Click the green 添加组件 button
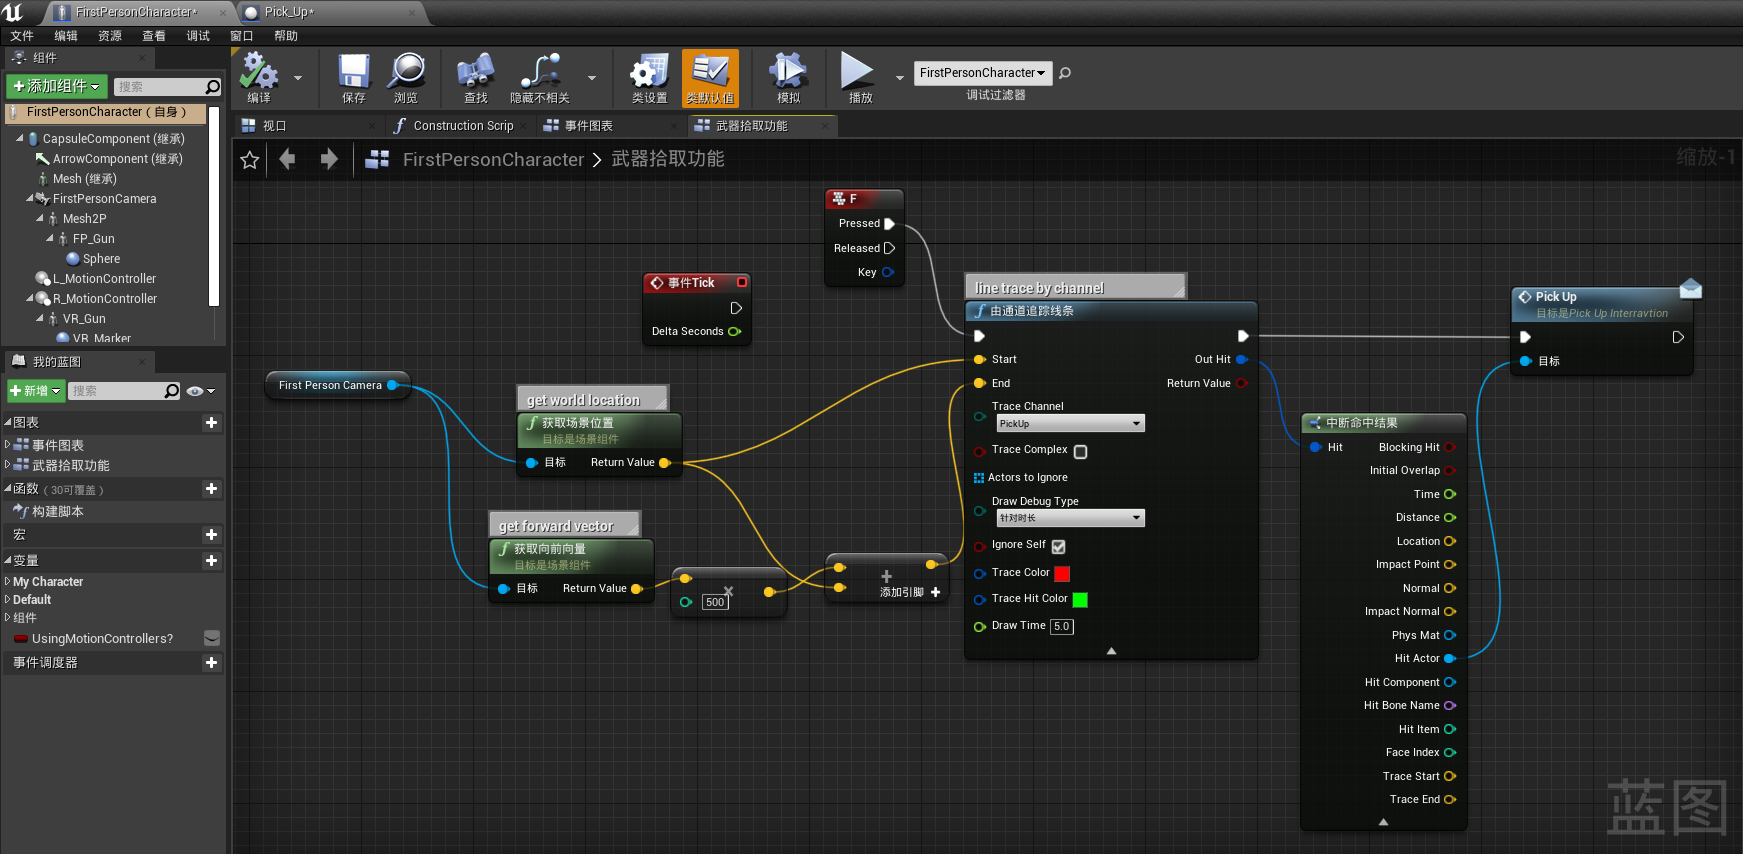This screenshot has height=854, width=1743. pos(56,87)
